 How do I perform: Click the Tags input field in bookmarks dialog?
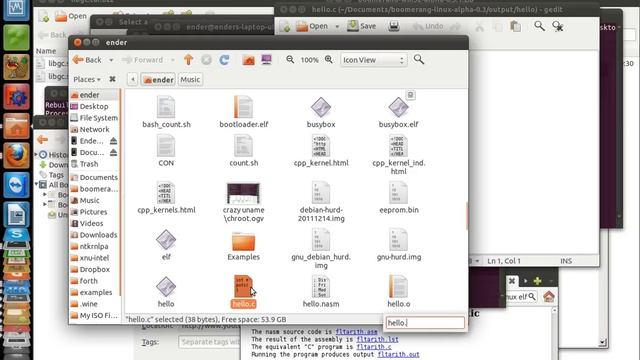tap(209, 342)
